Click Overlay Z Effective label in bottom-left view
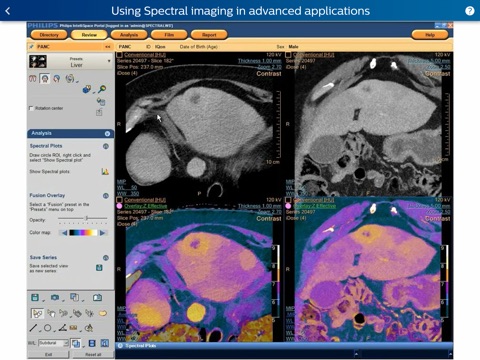Viewport: 480px width, 360px height. 146,206
